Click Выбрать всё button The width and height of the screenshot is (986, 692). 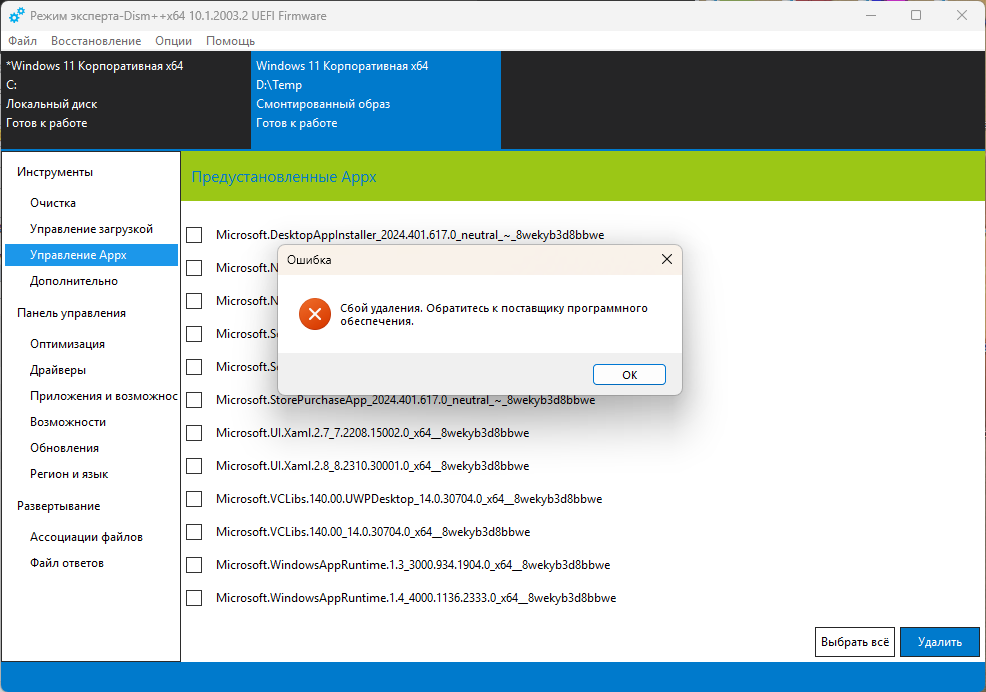pos(855,642)
